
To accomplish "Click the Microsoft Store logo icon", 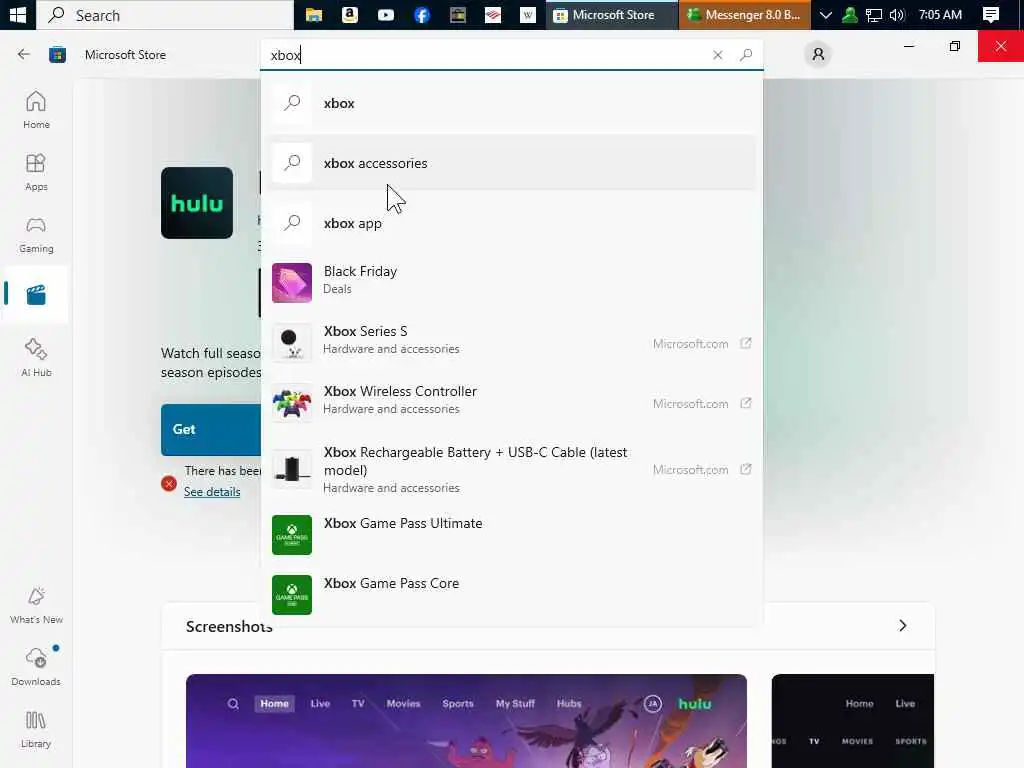I will point(57,54).
